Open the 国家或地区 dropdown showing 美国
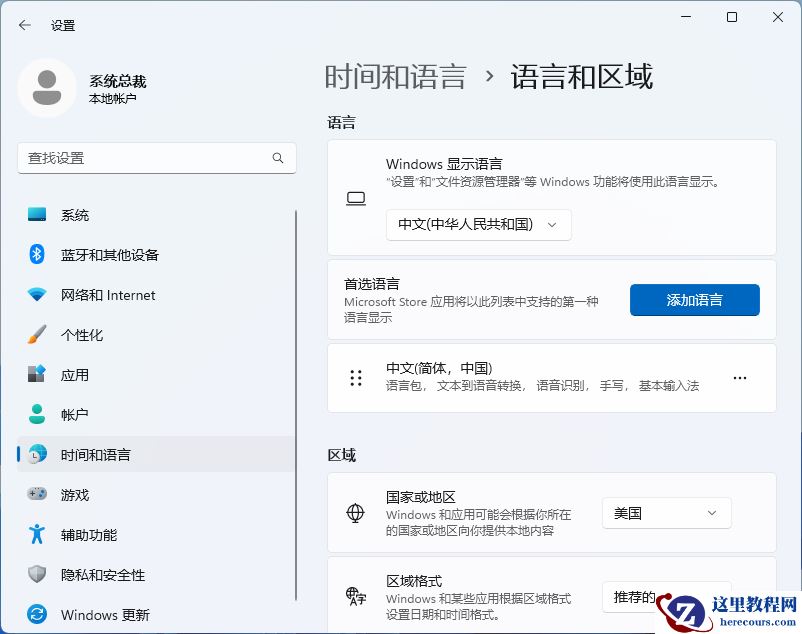 666,512
